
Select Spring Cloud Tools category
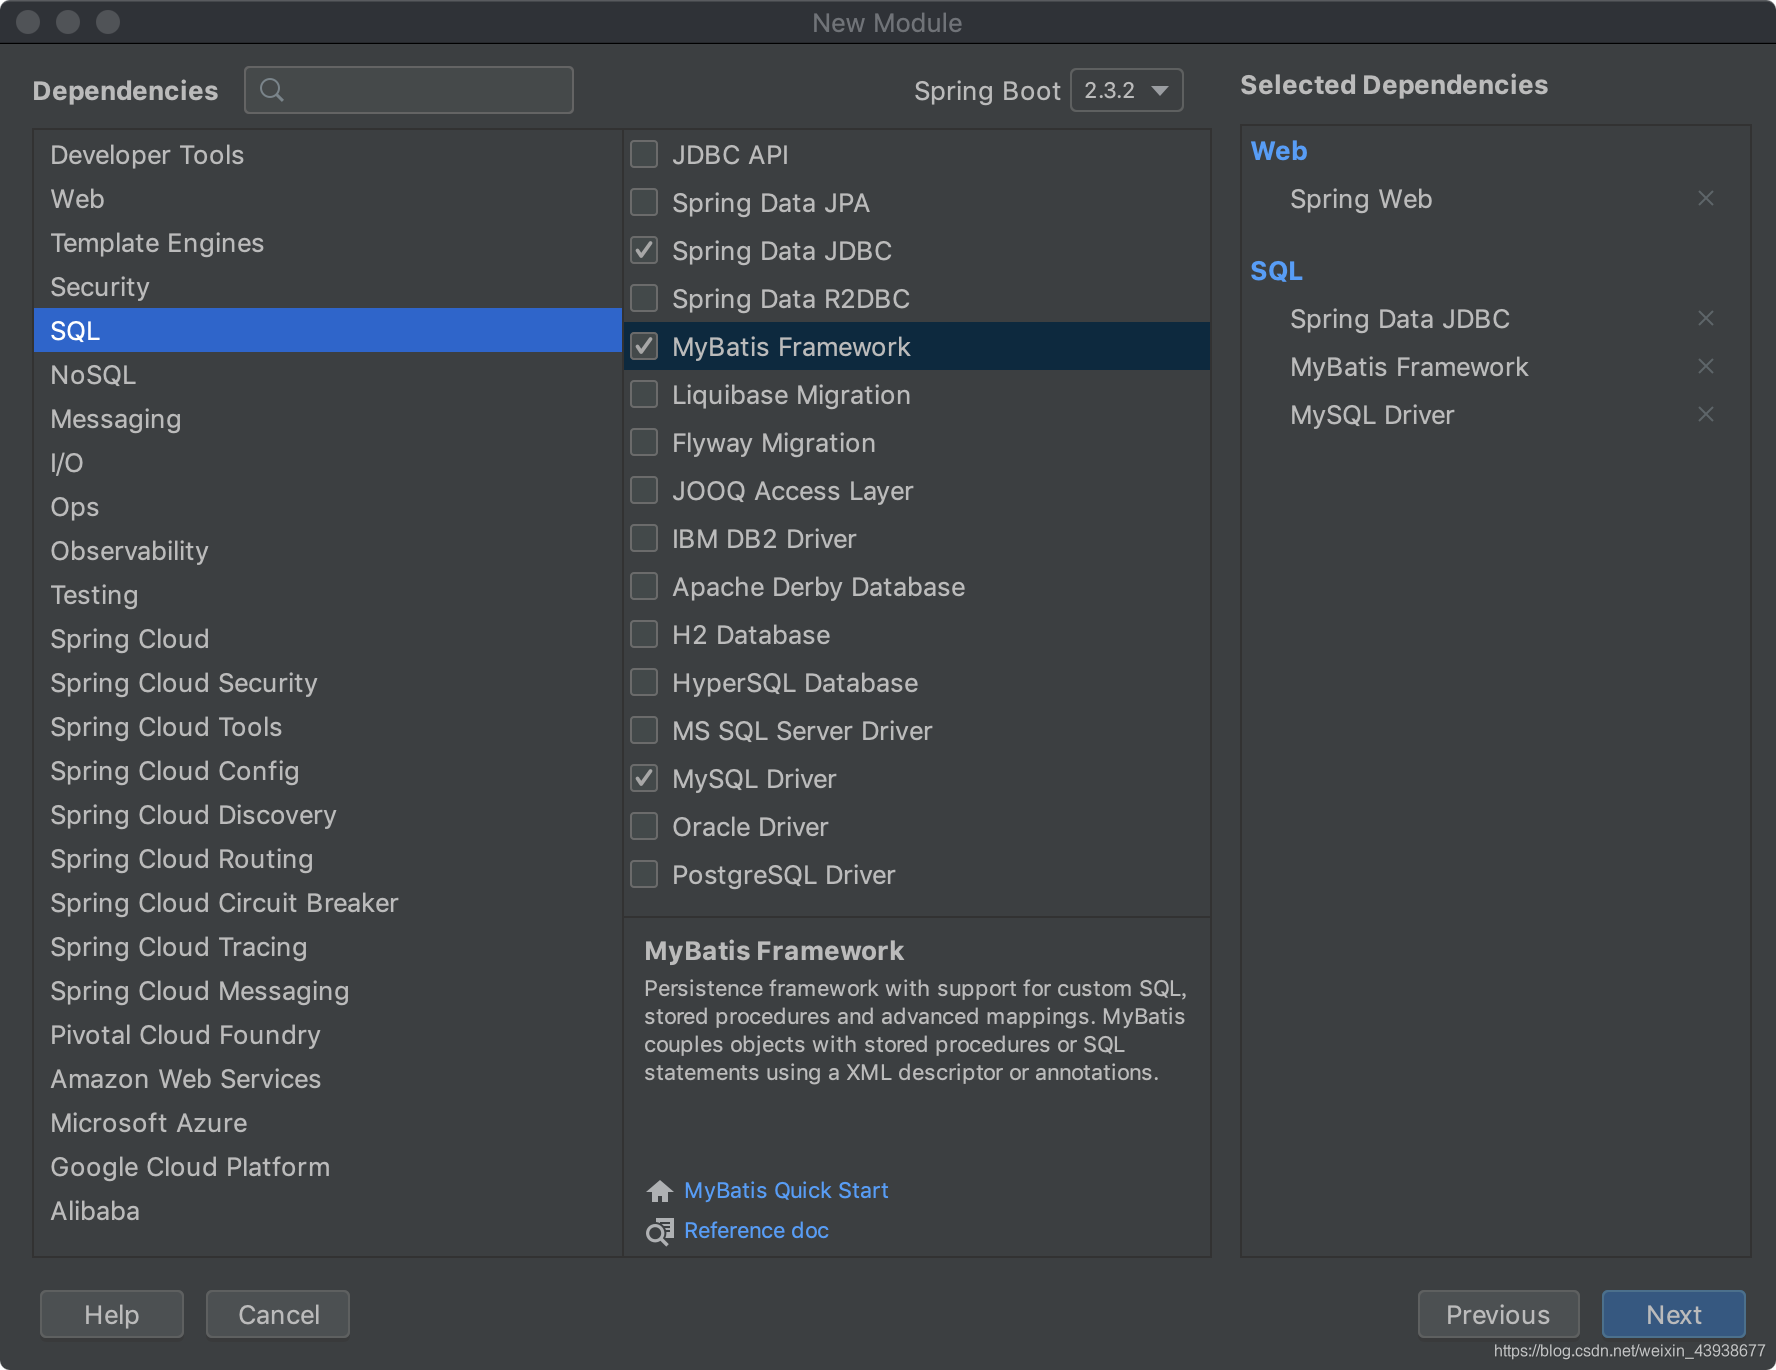pos(328,727)
